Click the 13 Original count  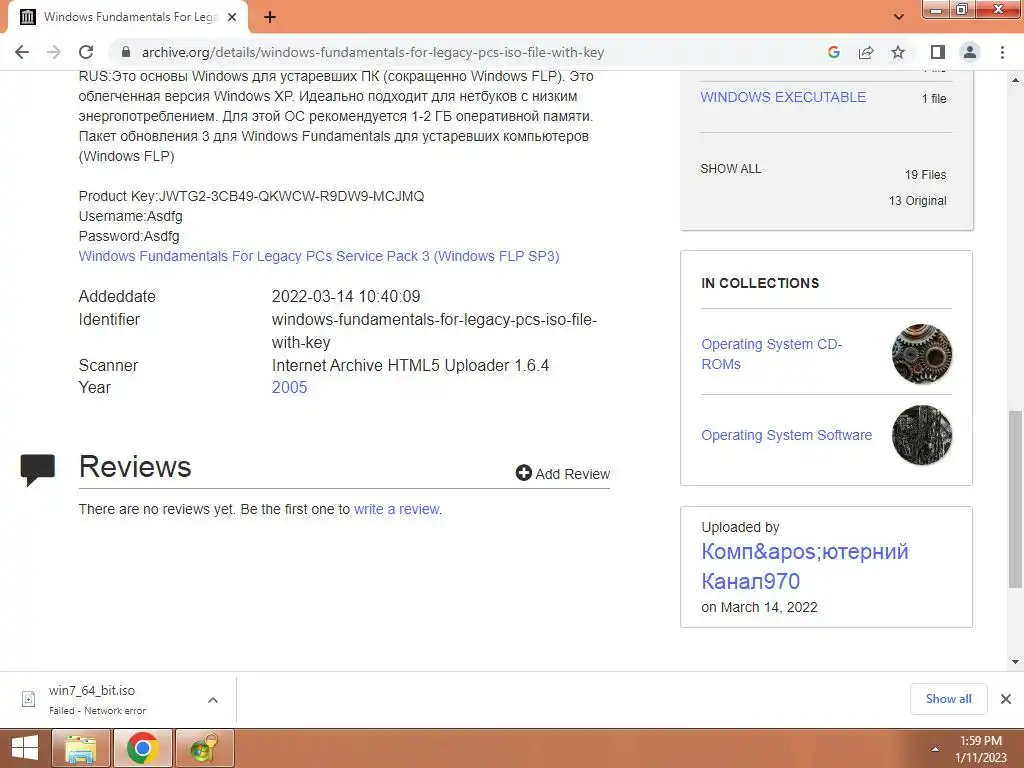coord(918,200)
